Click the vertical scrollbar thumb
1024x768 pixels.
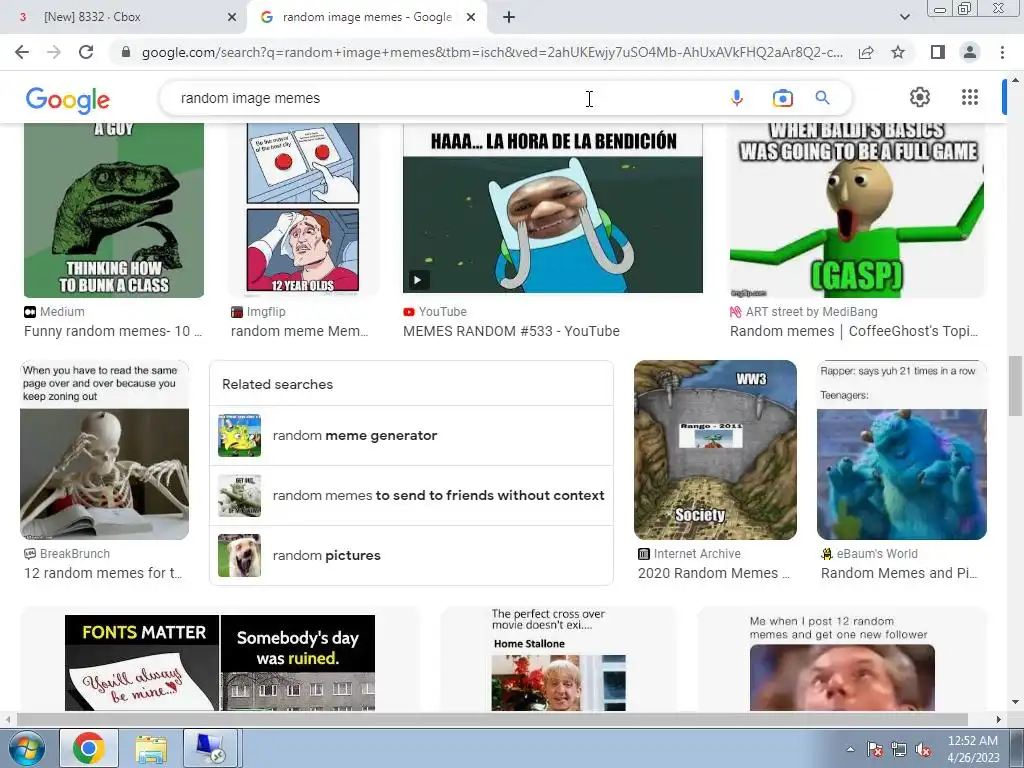1014,385
